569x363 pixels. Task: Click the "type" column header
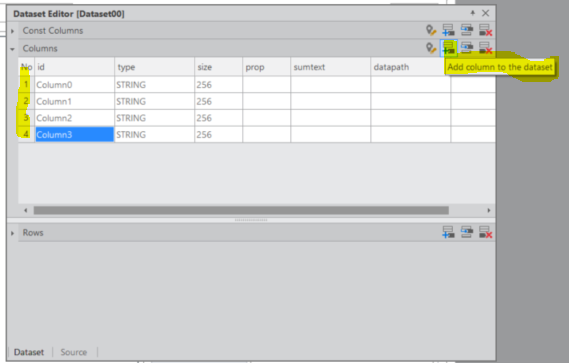pos(155,67)
